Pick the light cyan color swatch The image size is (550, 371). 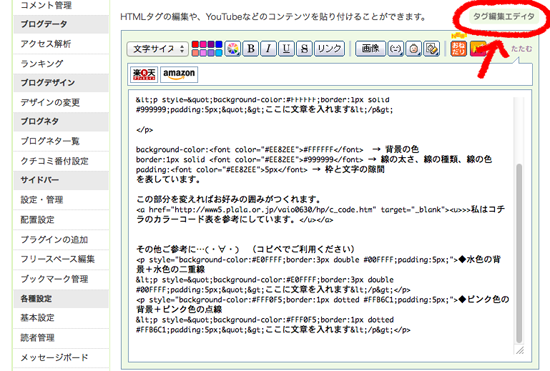pos(219,53)
